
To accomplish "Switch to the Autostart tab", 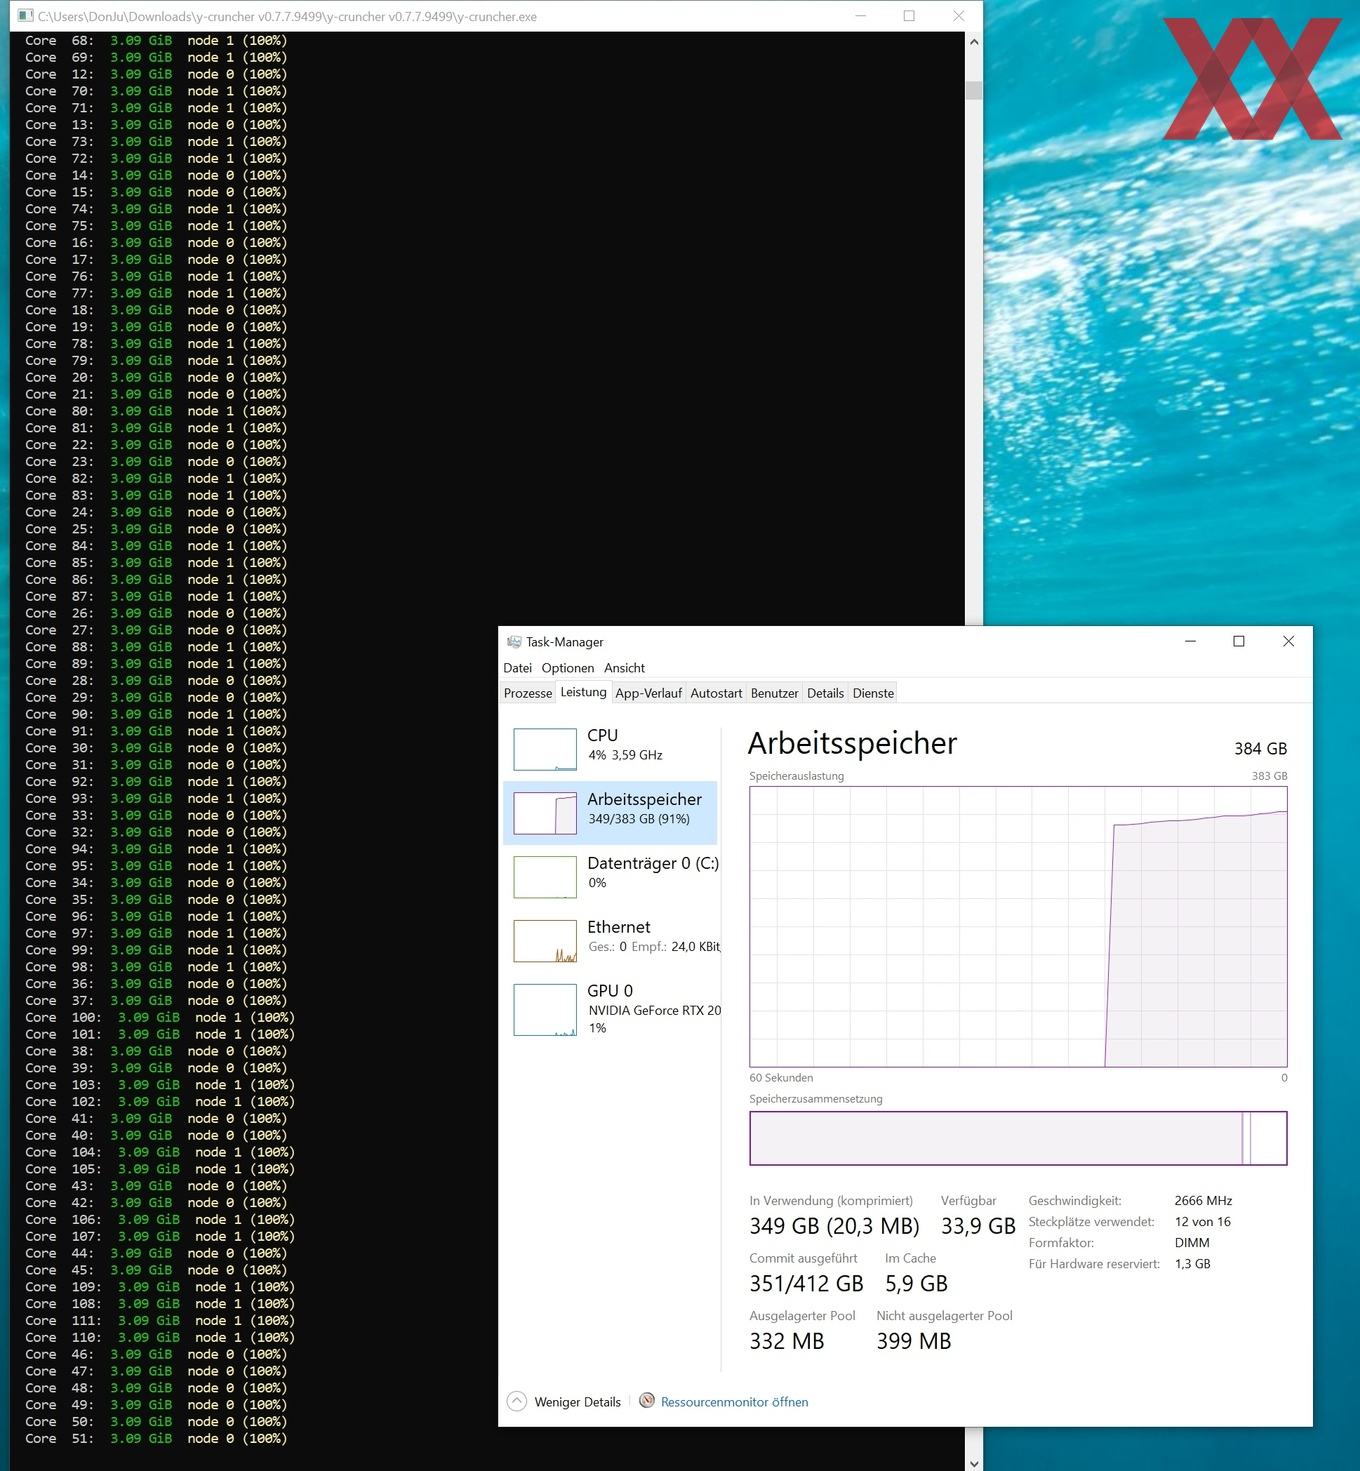I will [x=716, y=693].
